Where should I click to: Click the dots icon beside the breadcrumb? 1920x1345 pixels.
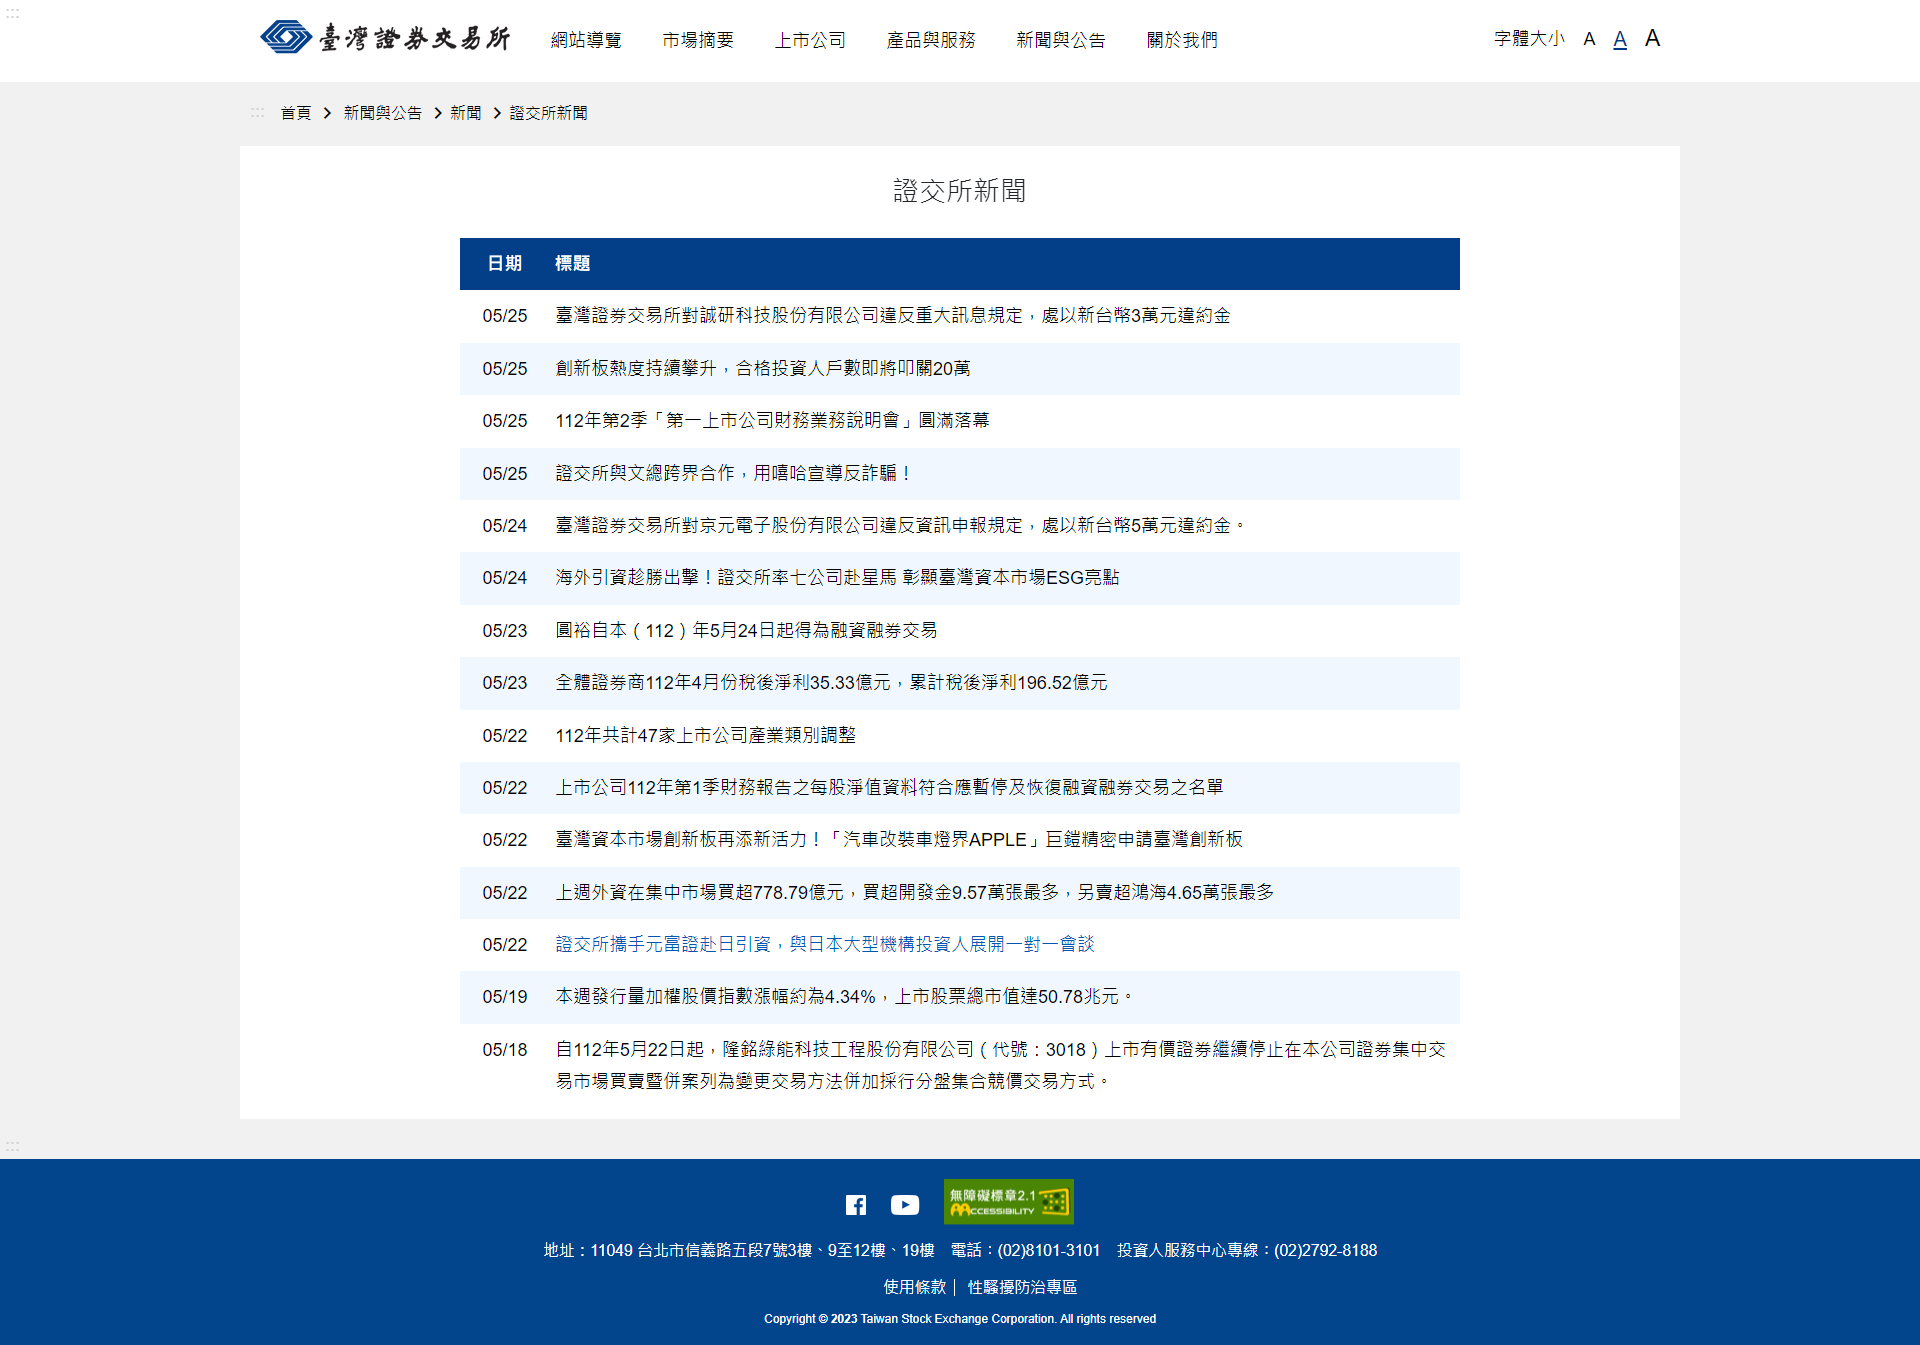258,112
